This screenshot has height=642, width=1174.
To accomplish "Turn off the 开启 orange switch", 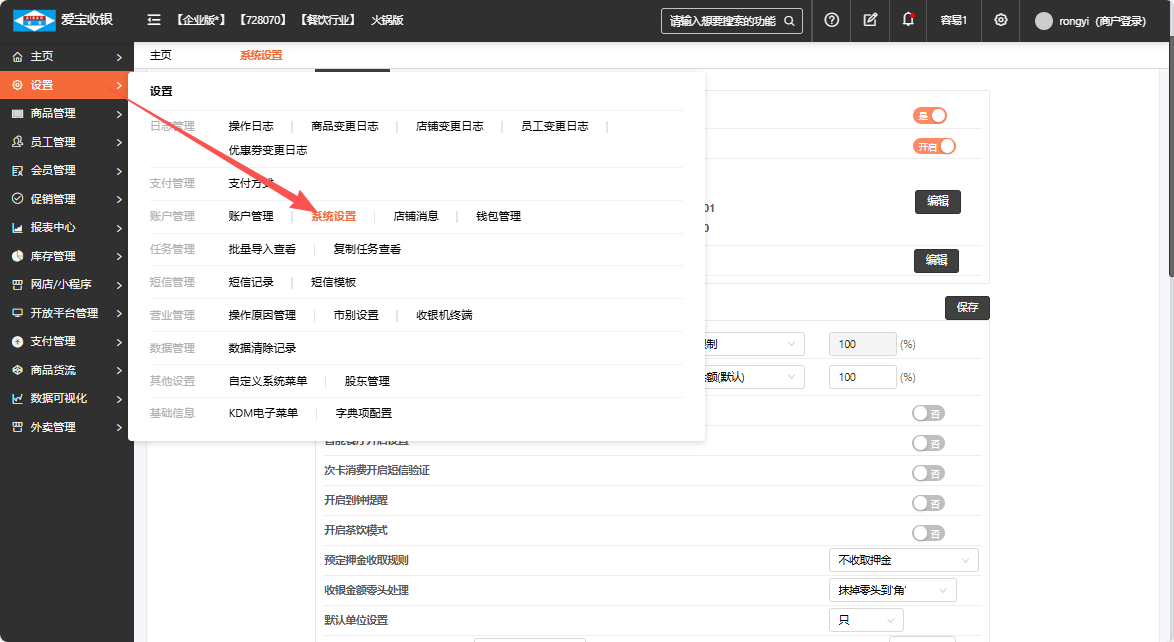I will [934, 147].
